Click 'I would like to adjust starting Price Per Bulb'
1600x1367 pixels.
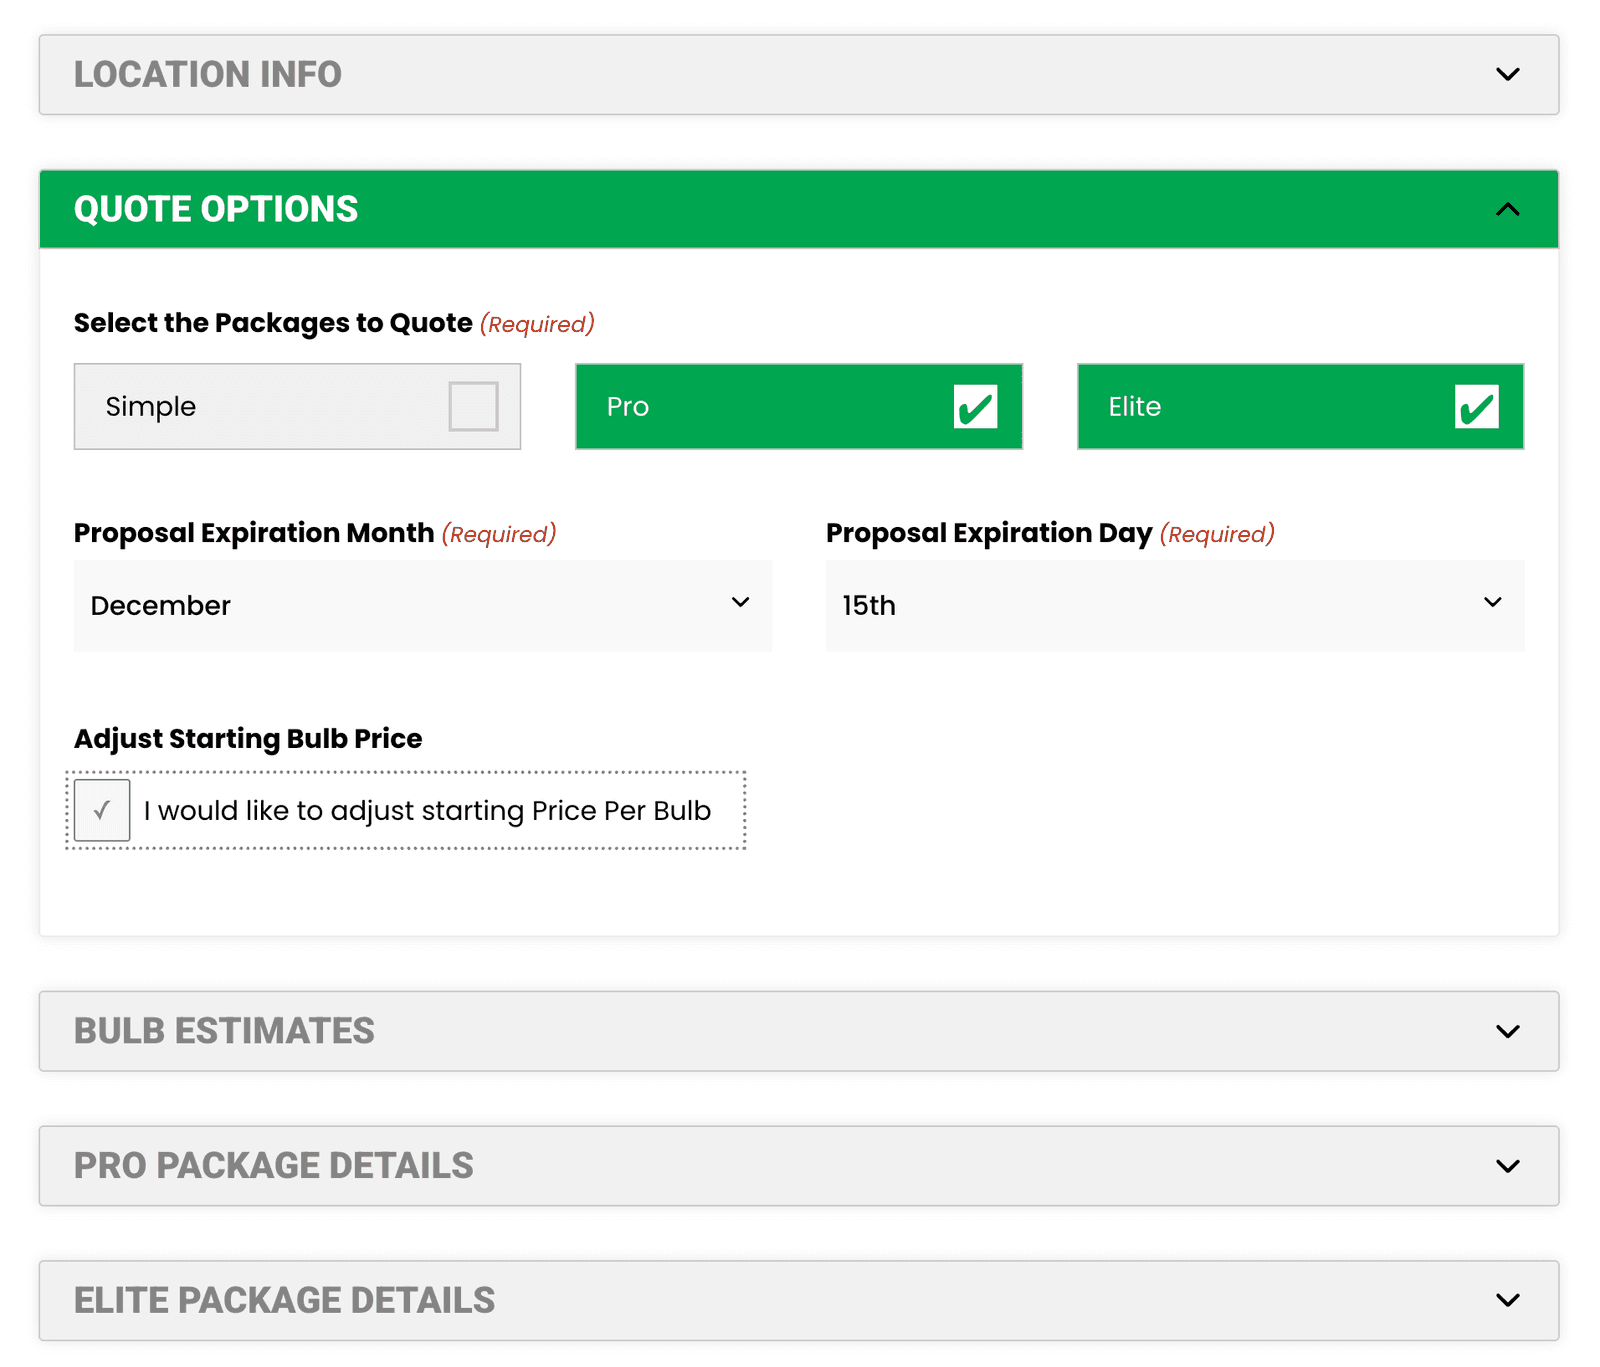point(427,811)
